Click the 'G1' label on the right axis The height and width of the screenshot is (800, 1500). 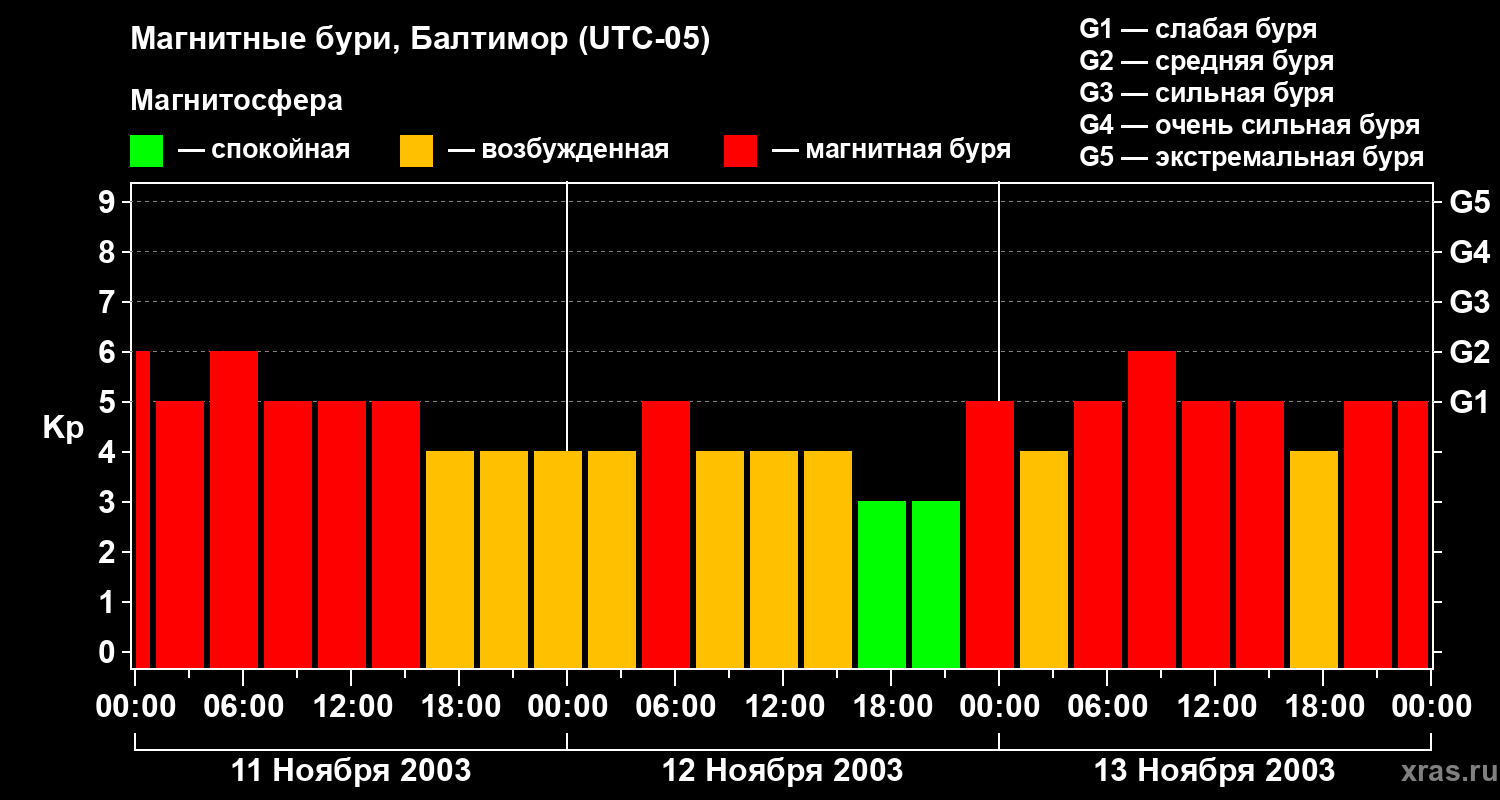[1470, 402]
